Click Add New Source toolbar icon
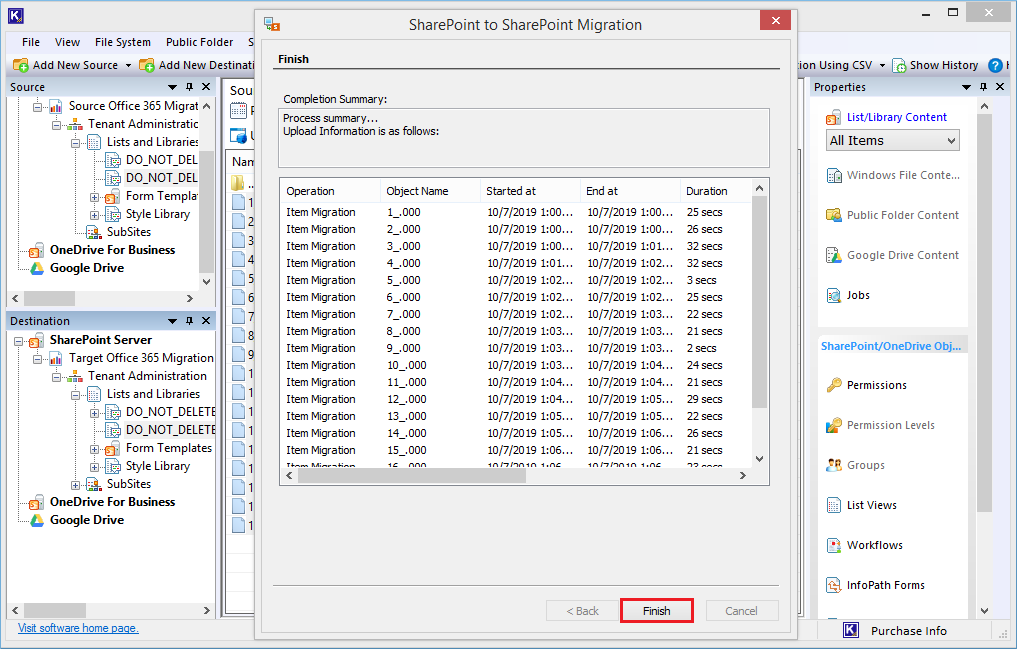Viewport: 1017px width, 649px height. pyautogui.click(x=21, y=65)
